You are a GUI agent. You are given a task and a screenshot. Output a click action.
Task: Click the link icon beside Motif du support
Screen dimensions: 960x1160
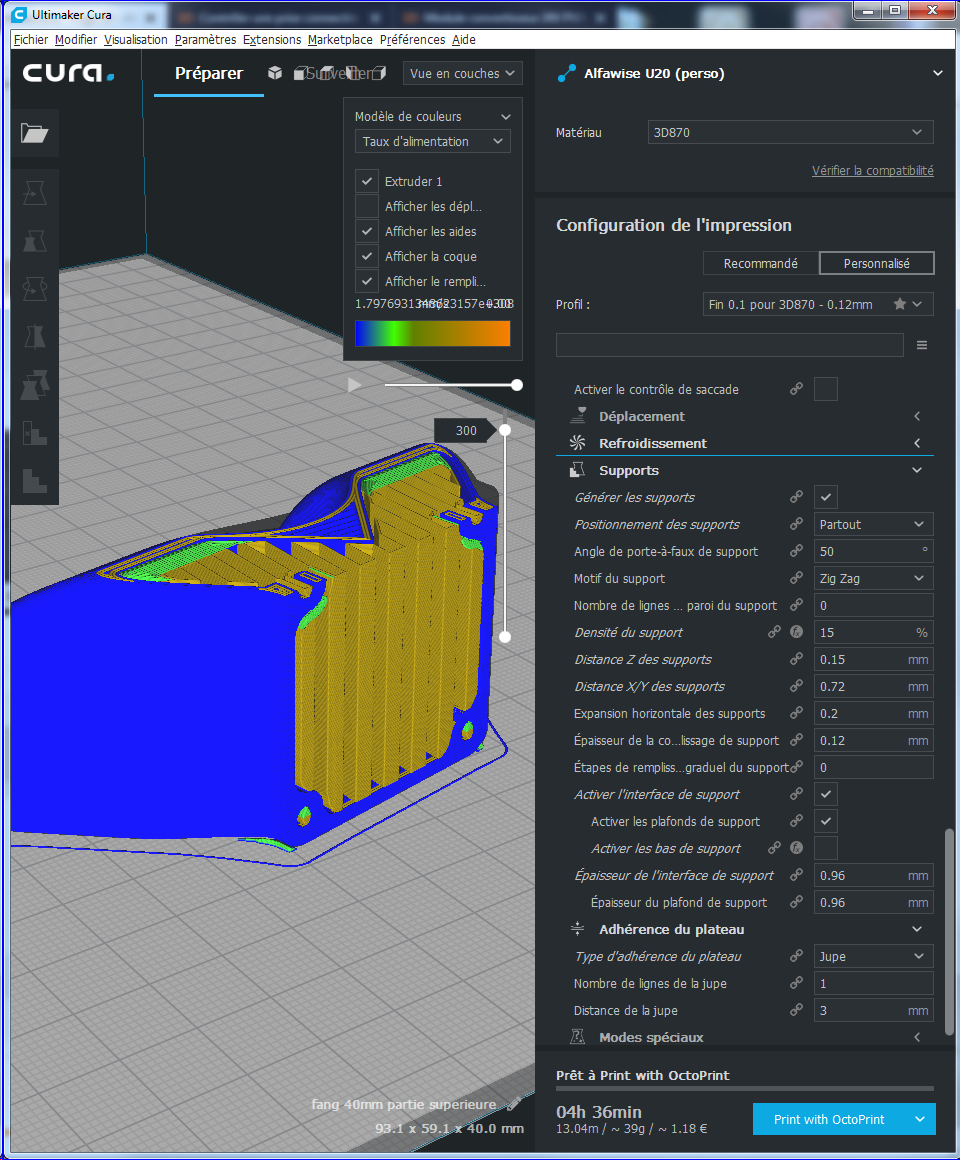click(797, 578)
